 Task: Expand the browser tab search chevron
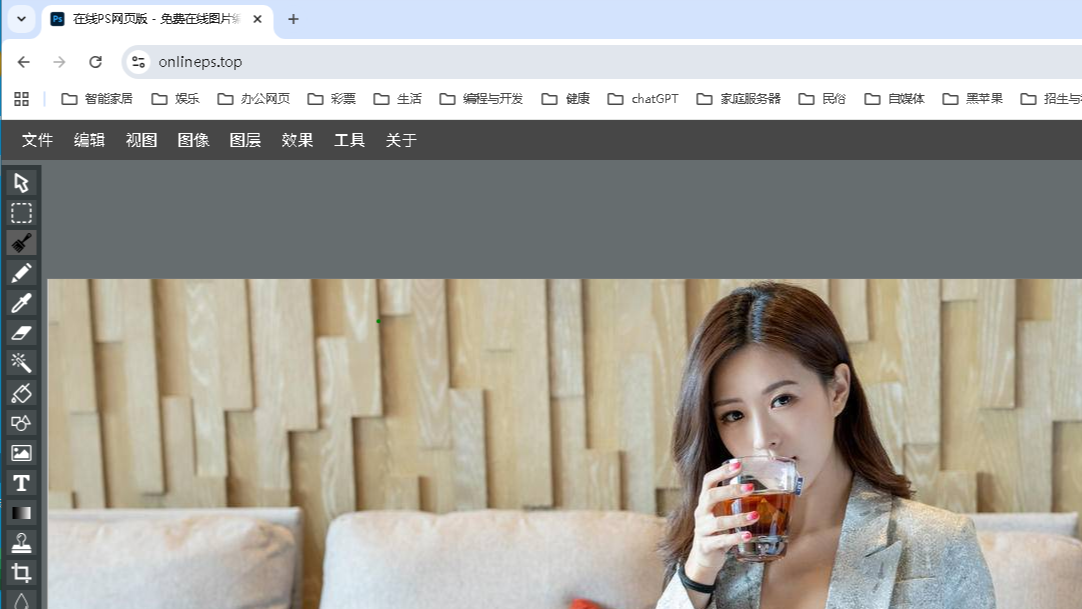click(x=20, y=19)
